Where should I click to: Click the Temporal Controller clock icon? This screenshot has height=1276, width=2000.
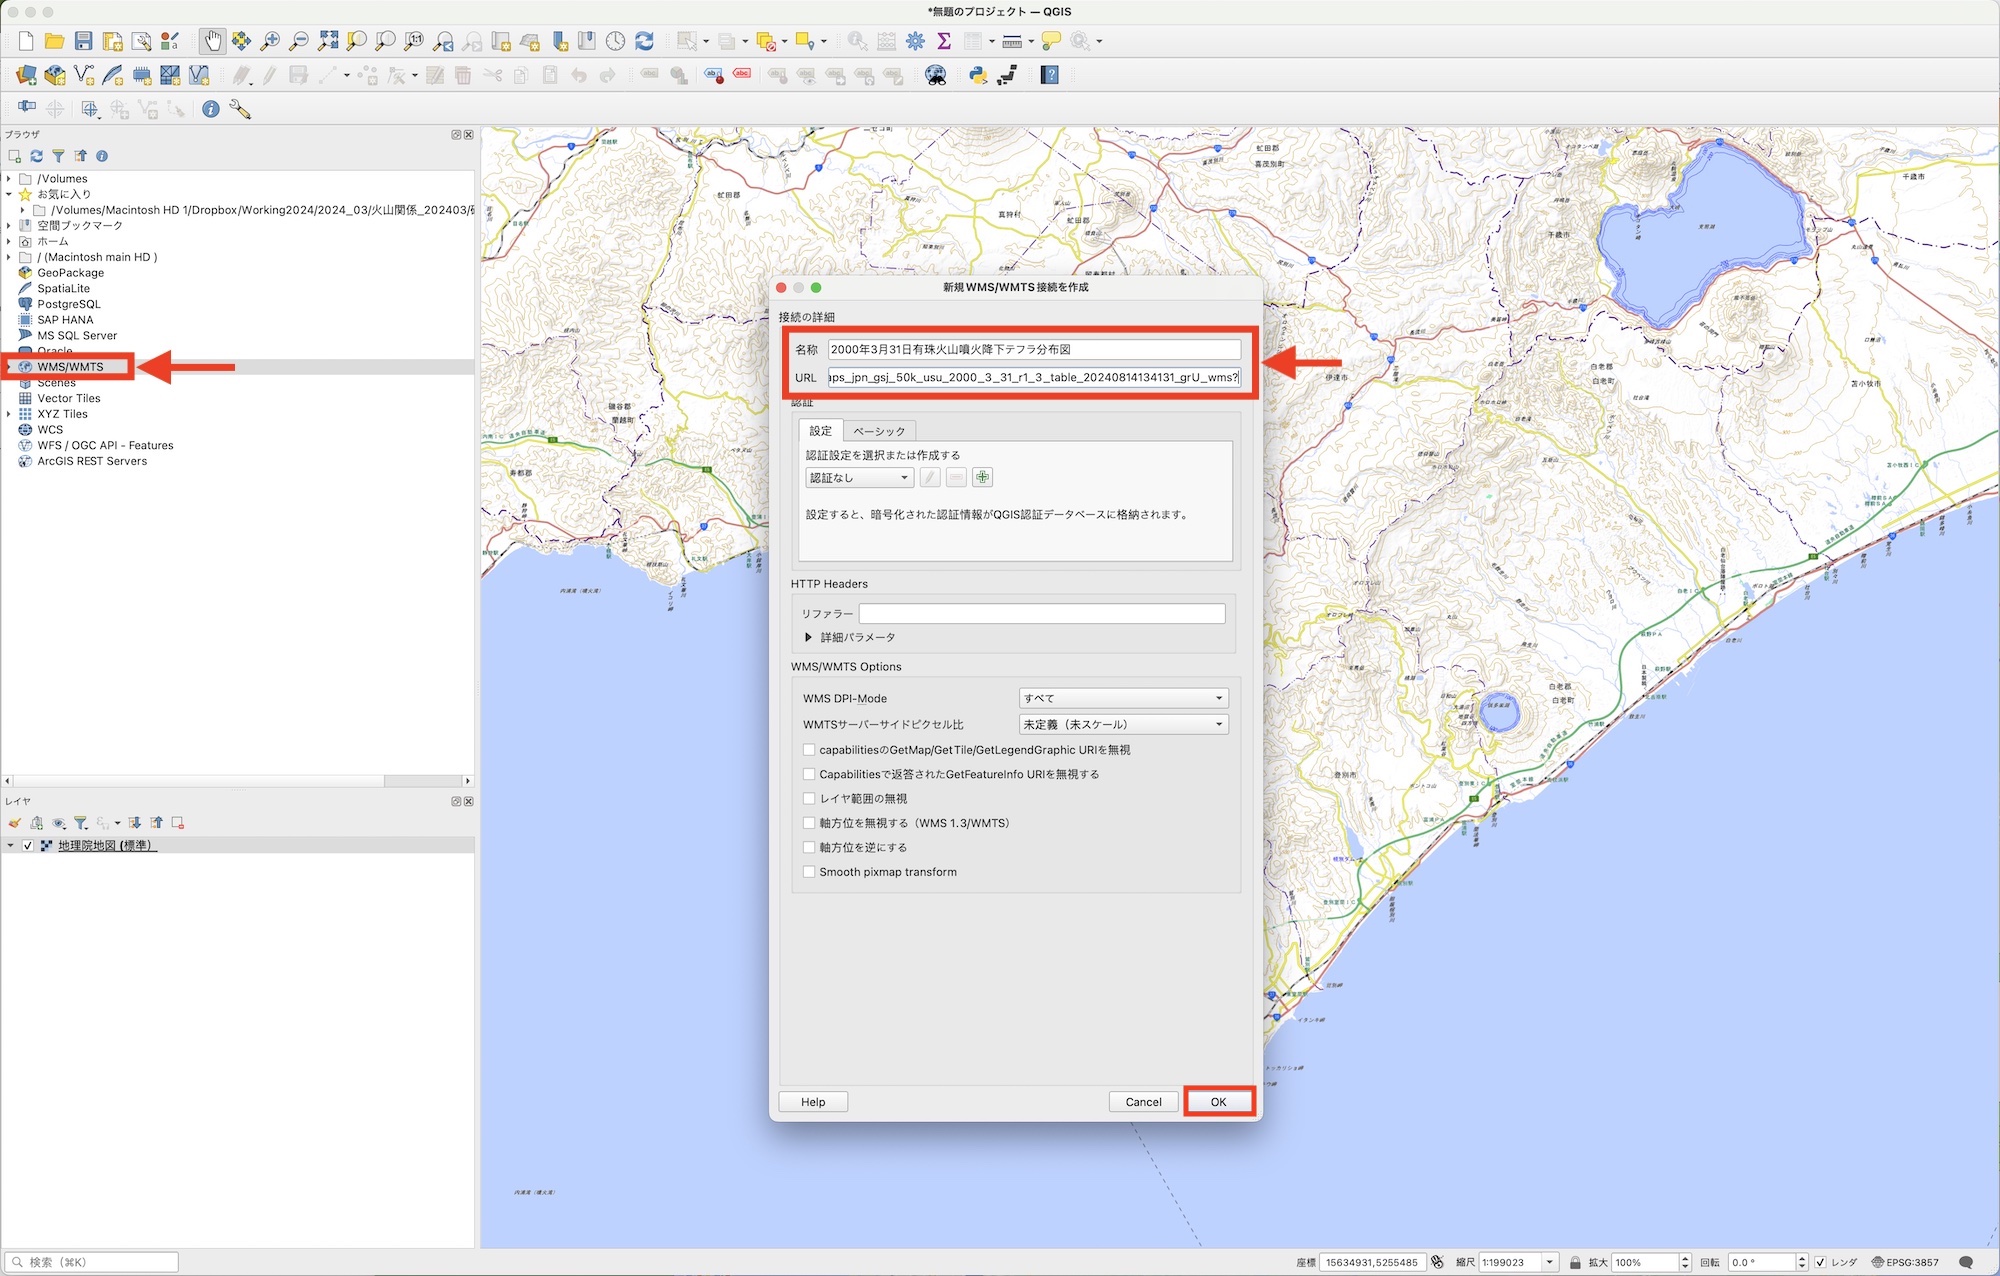point(616,41)
